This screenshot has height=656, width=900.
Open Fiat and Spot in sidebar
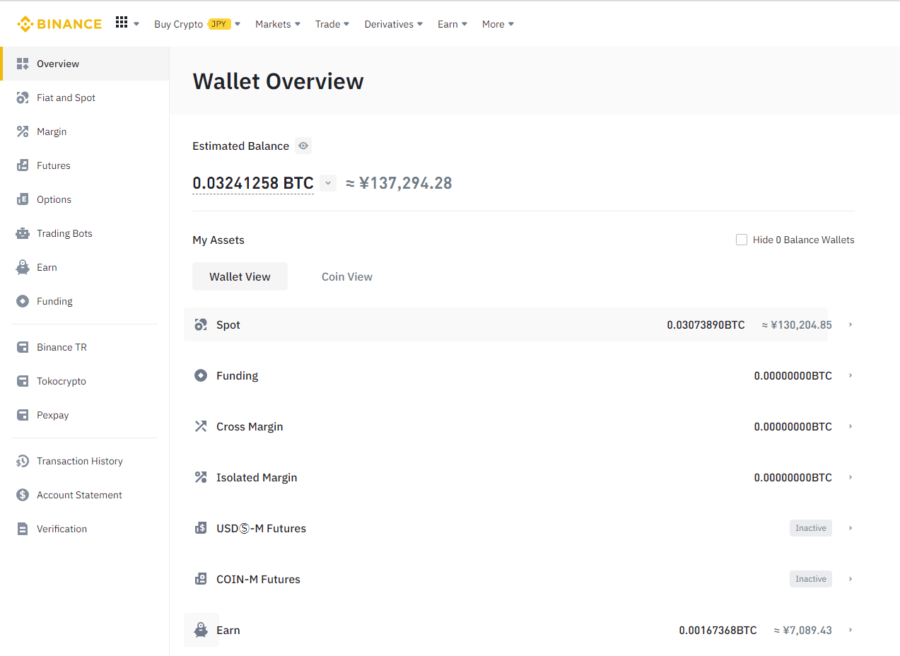pos(66,98)
